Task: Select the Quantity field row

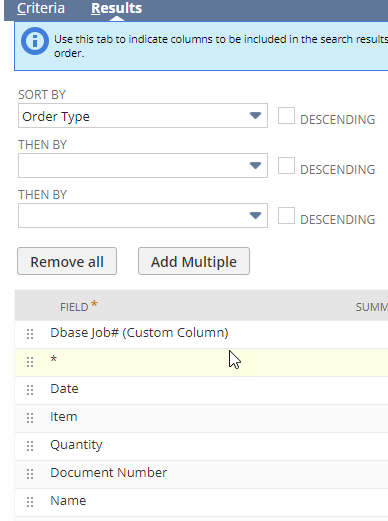Action: pos(201,446)
